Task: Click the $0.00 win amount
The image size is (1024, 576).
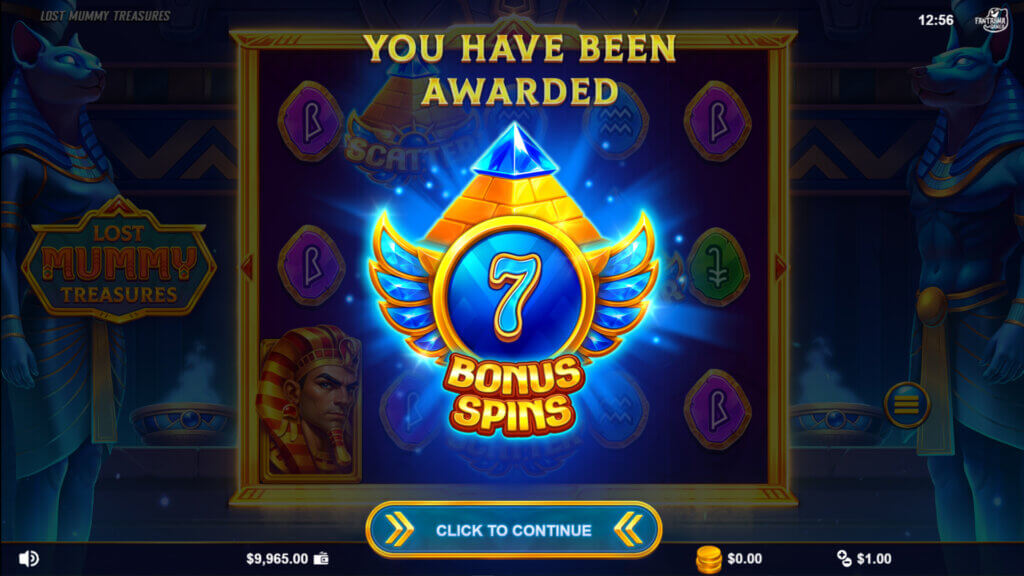Action: (x=744, y=559)
